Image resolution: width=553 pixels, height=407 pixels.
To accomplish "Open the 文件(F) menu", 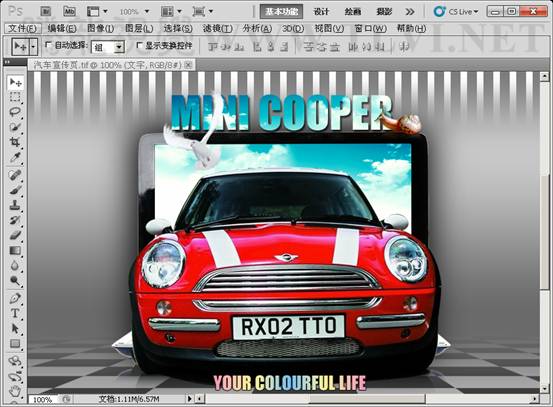I will (23, 28).
